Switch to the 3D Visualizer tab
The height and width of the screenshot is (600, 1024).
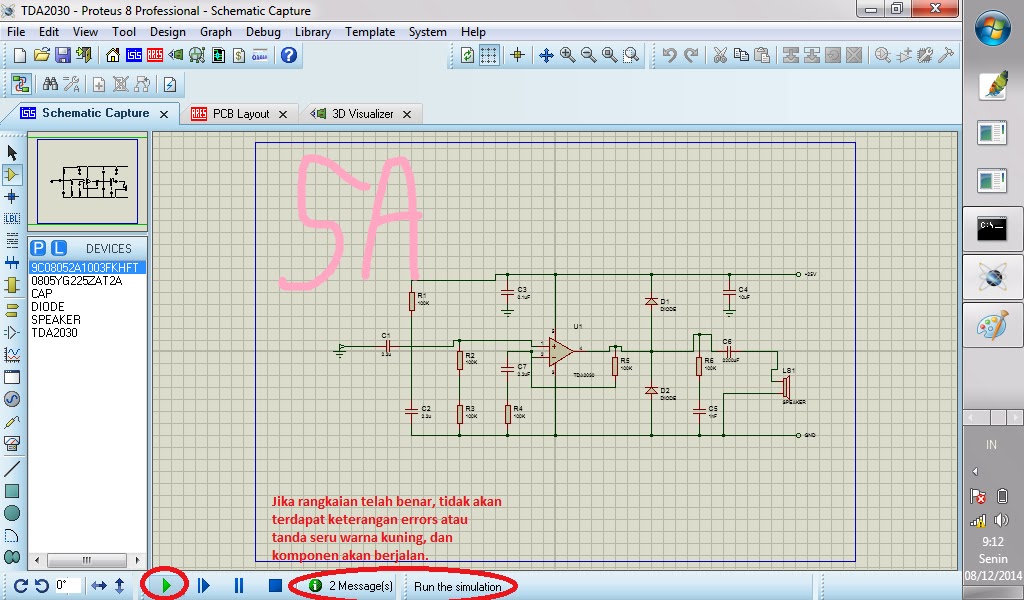(x=360, y=113)
